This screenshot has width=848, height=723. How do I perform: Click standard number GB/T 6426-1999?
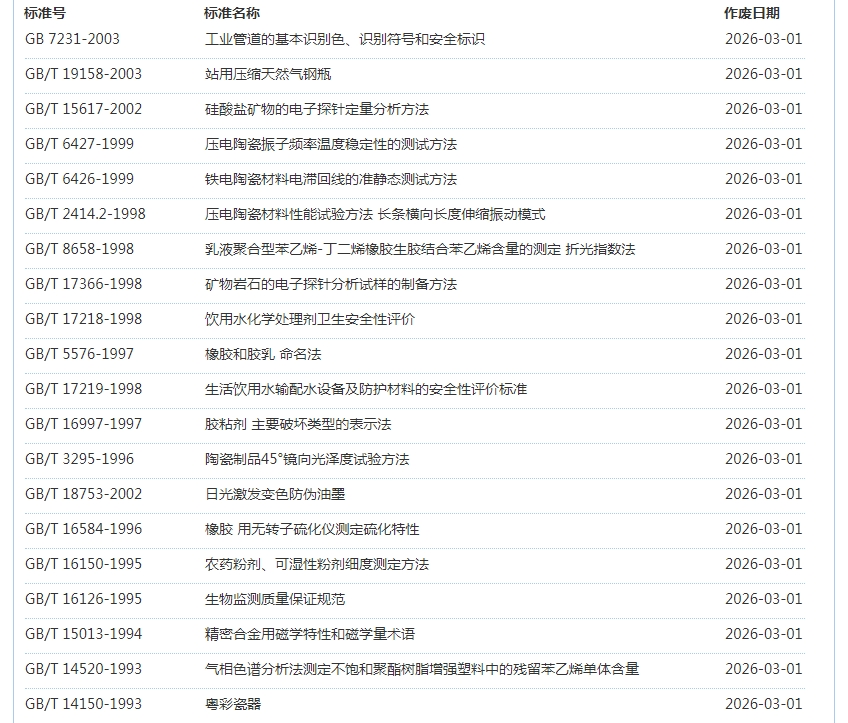[79, 179]
